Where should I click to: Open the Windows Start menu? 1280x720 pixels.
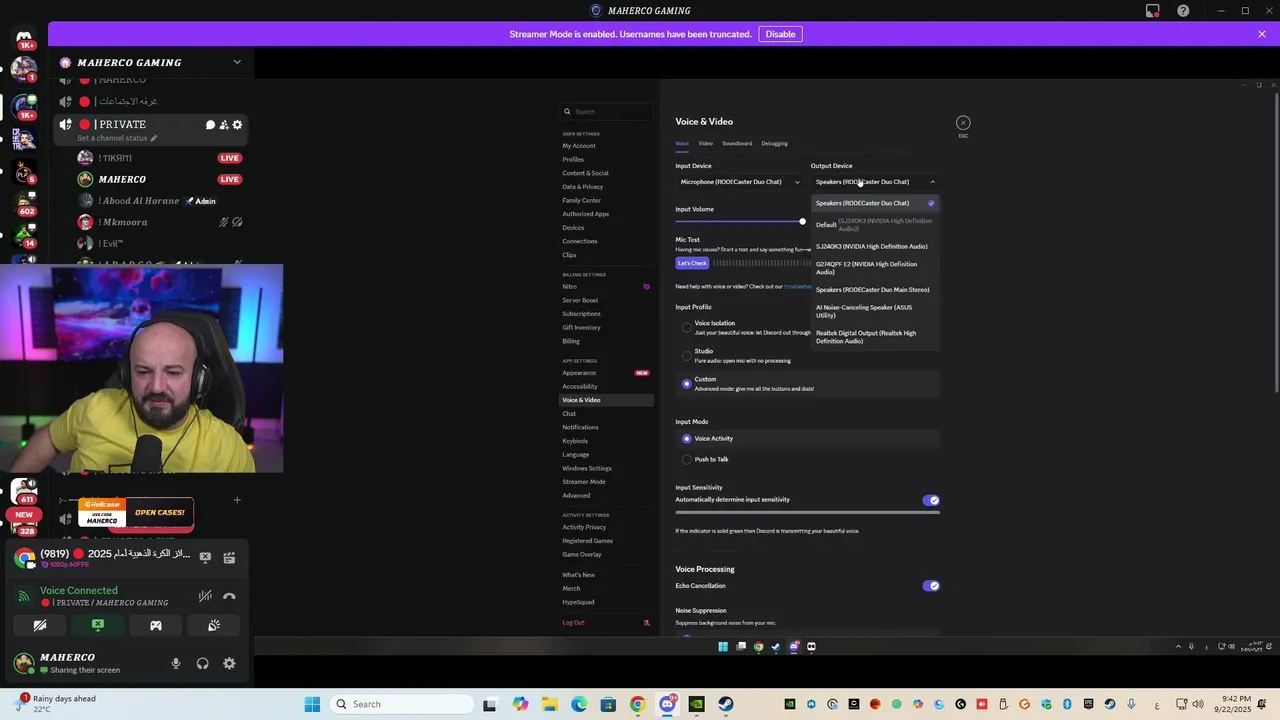(312, 704)
